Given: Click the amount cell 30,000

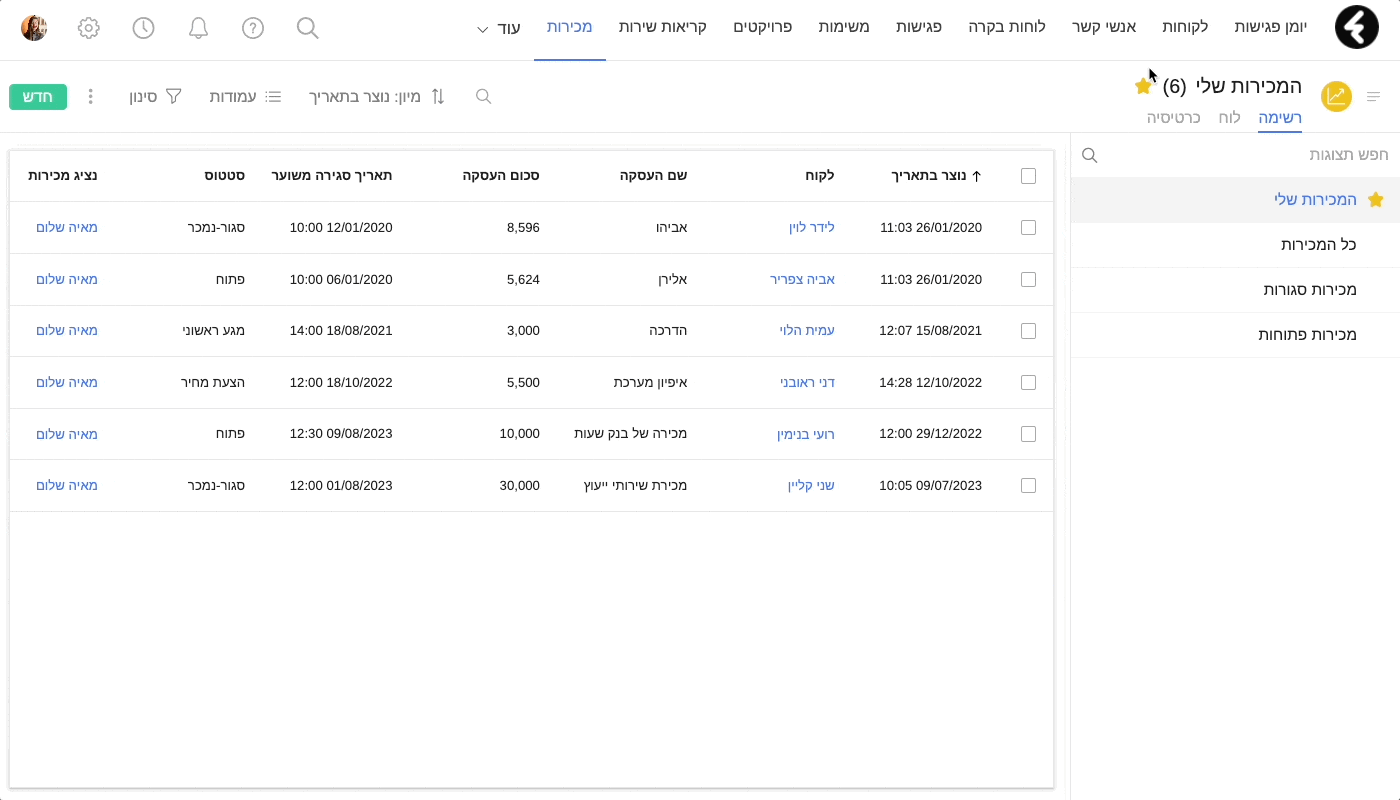Looking at the screenshot, I should (x=519, y=485).
